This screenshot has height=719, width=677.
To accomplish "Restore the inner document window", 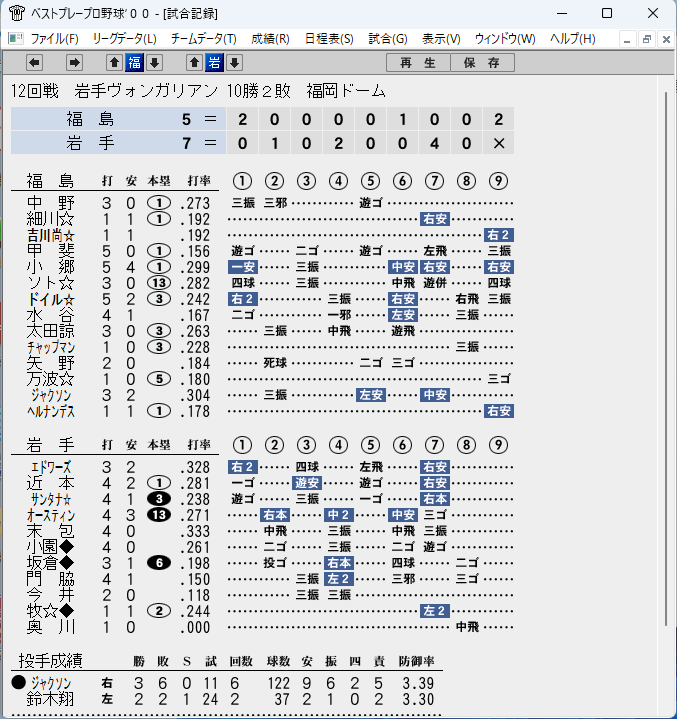I will pos(647,39).
